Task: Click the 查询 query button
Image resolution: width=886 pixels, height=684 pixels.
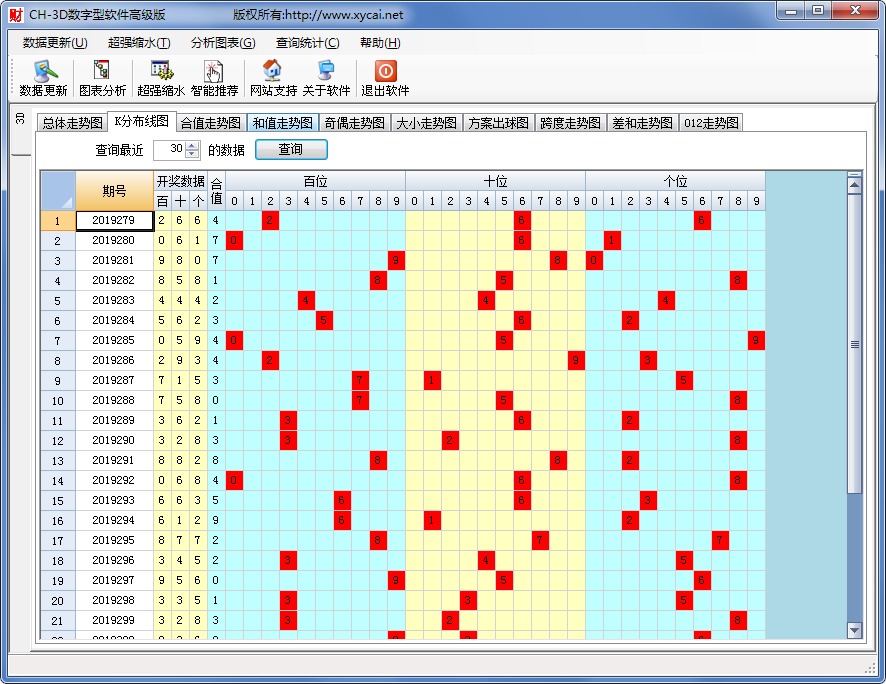Action: coord(291,149)
